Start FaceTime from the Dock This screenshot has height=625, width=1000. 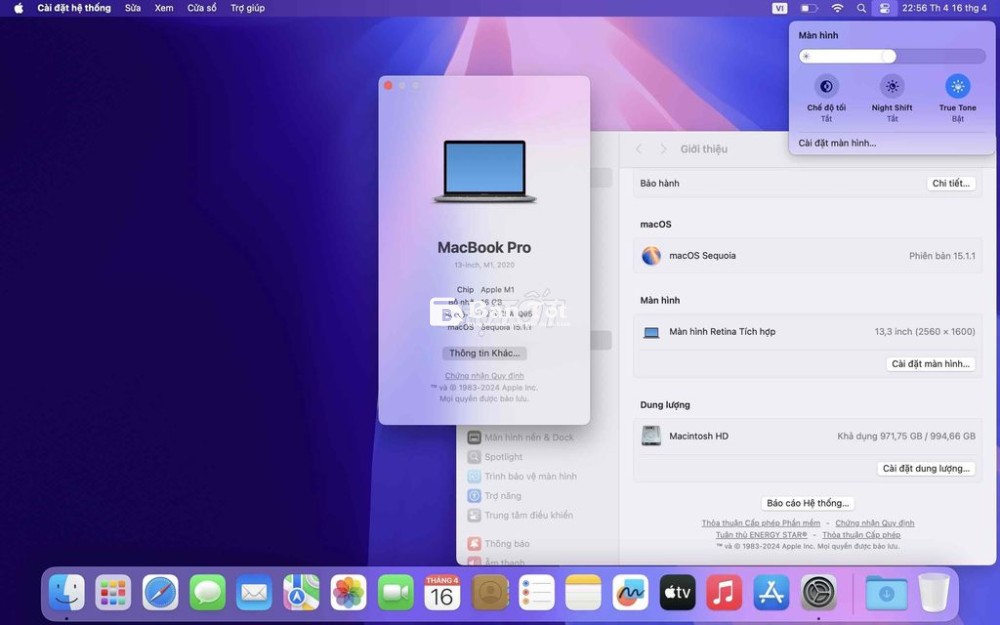click(395, 592)
